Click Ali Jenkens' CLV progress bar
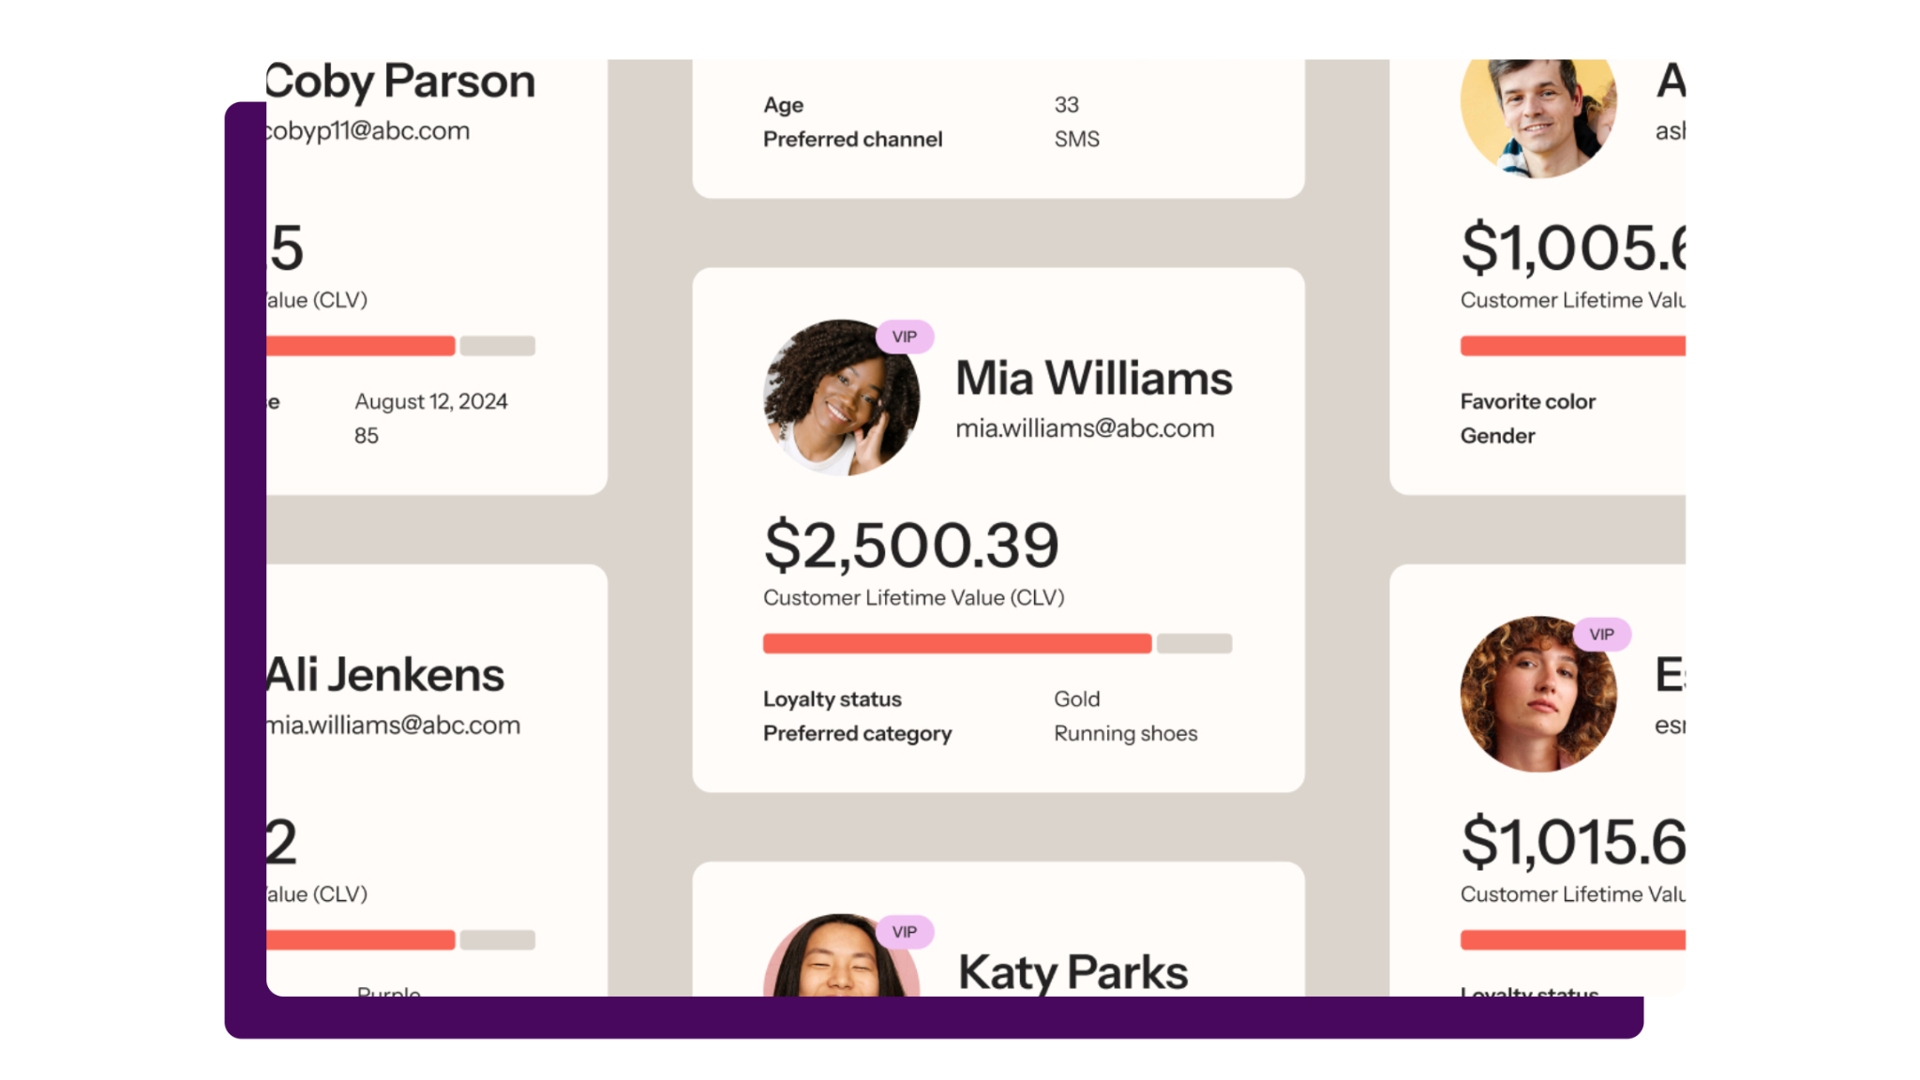Image resolution: width=1920 pixels, height=1080 pixels. point(400,940)
